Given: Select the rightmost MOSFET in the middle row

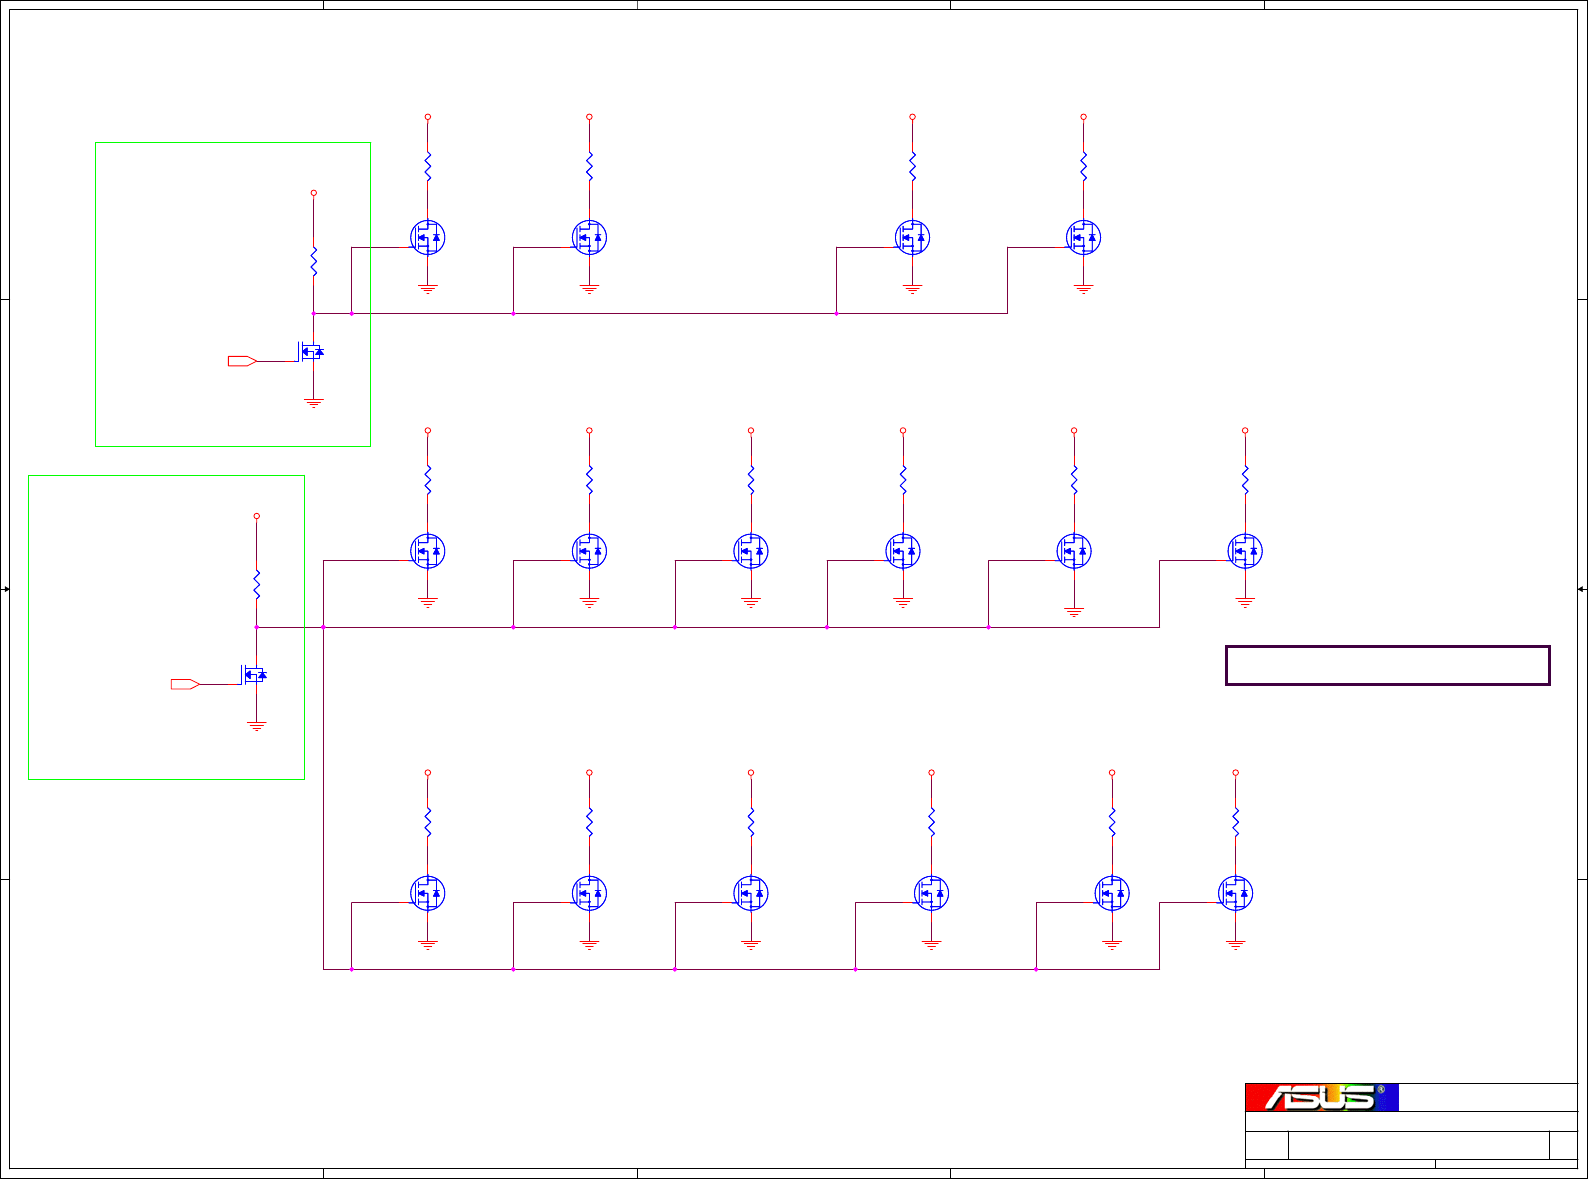Looking at the screenshot, I should [1245, 551].
